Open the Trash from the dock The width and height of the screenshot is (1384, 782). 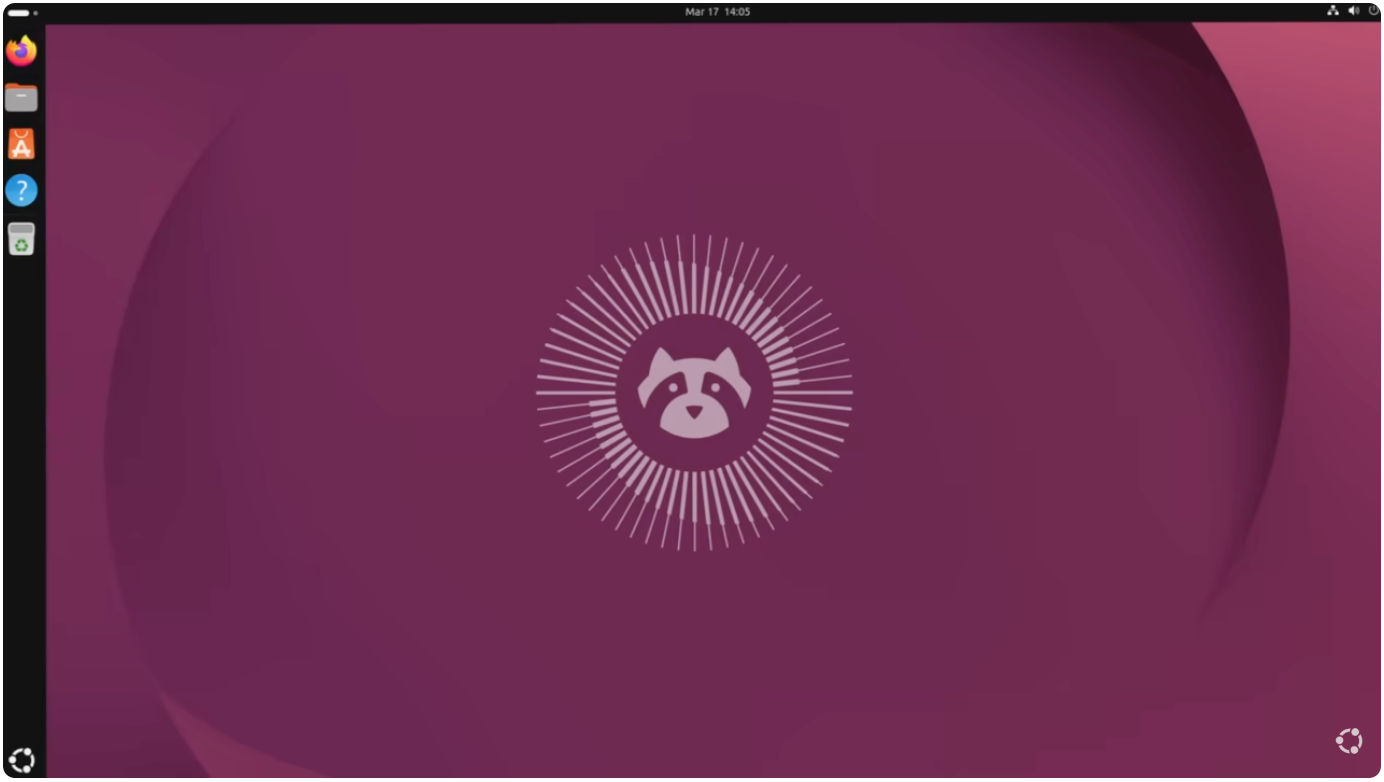click(21, 238)
